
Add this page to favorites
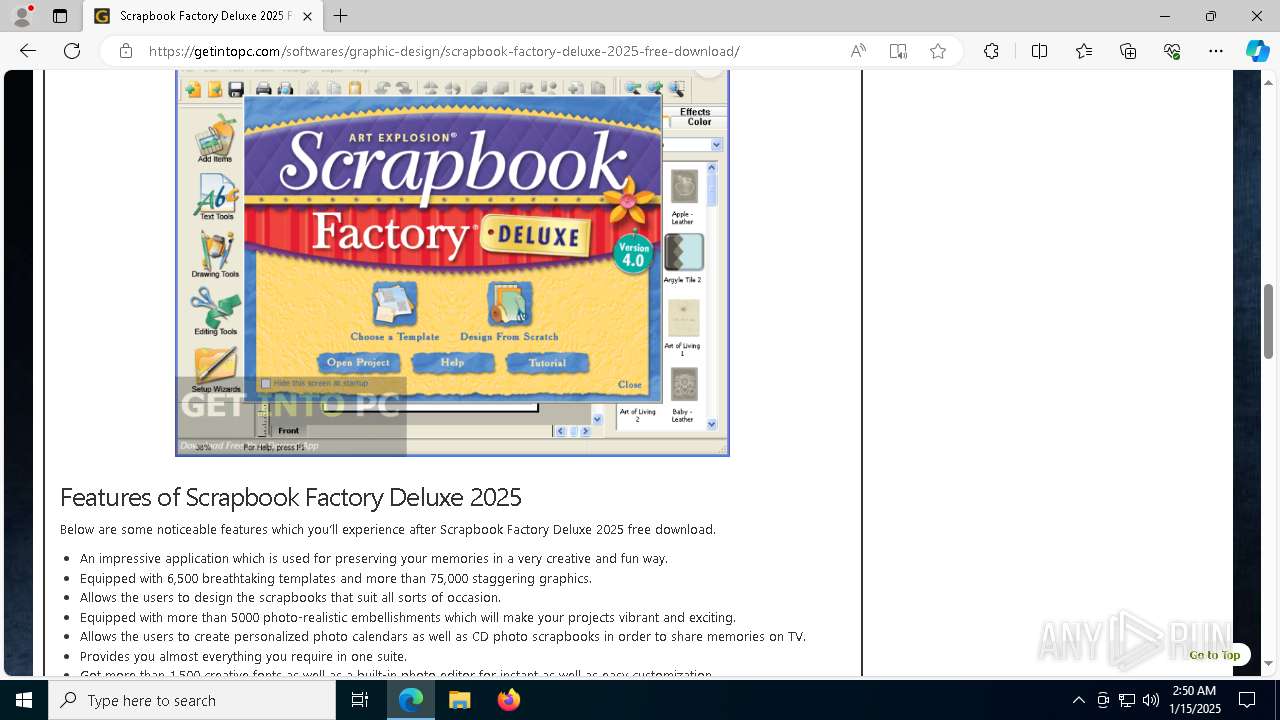(938, 51)
